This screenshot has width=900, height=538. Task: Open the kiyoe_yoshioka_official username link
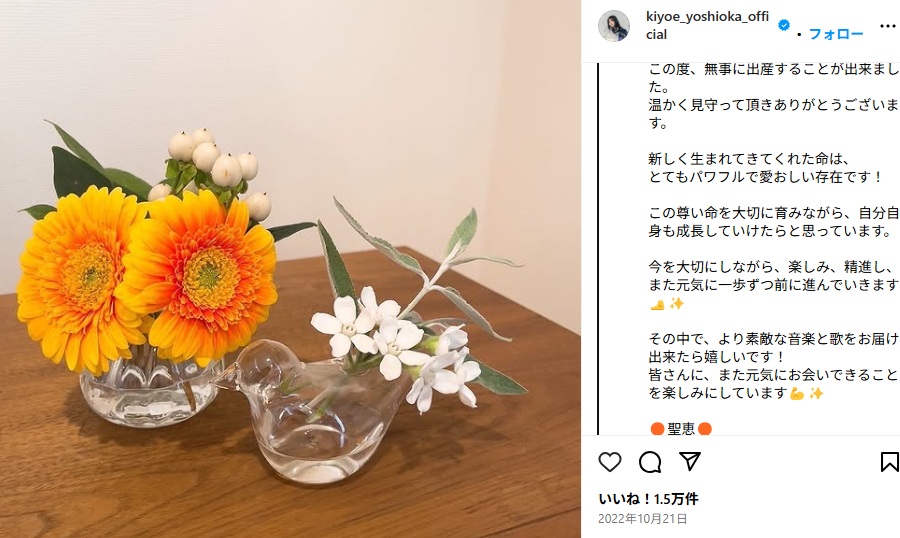pos(707,25)
